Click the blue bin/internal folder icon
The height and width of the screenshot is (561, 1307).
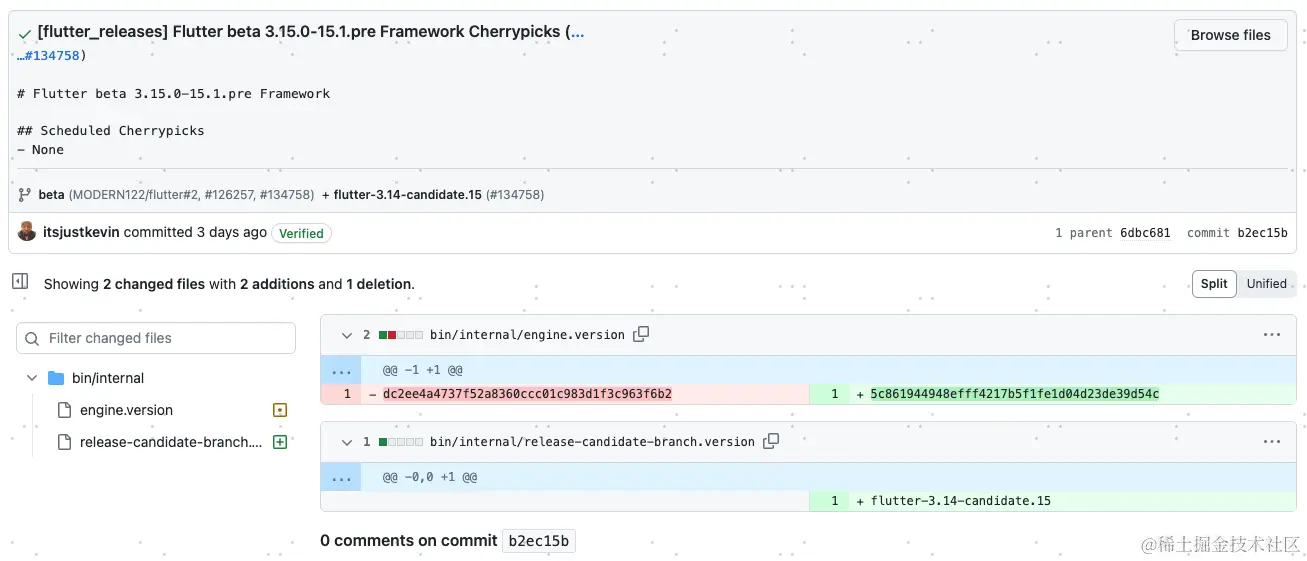[56, 378]
